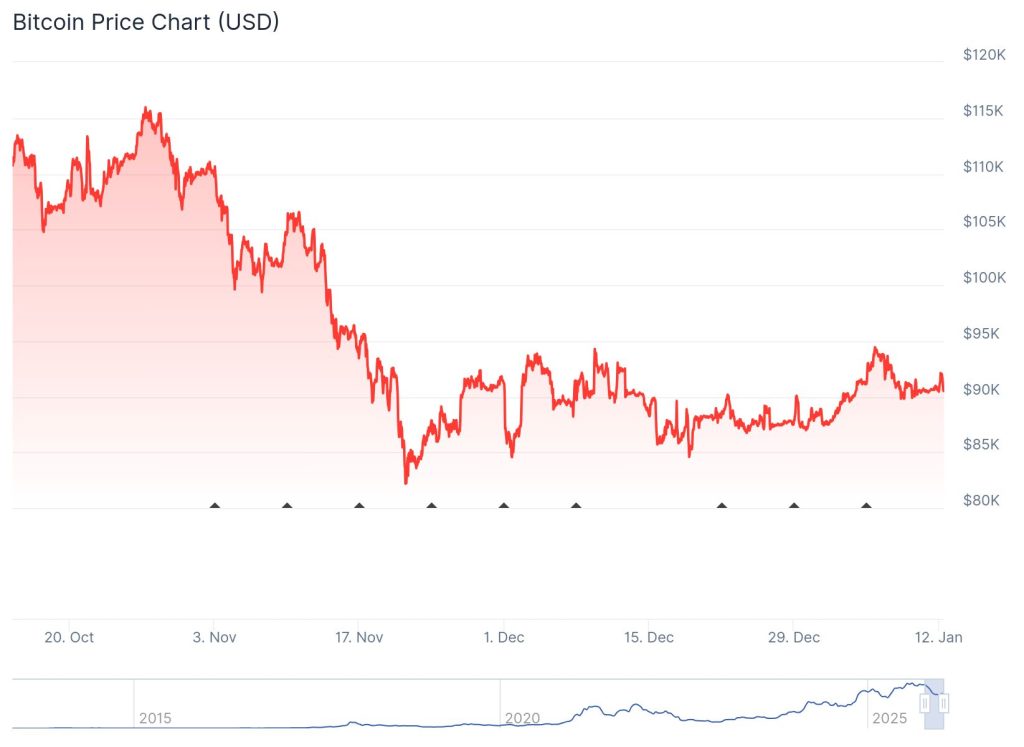Click the Bitcoin Price Chart (USD) title
Screen dimensions: 1024x747
(x=146, y=22)
